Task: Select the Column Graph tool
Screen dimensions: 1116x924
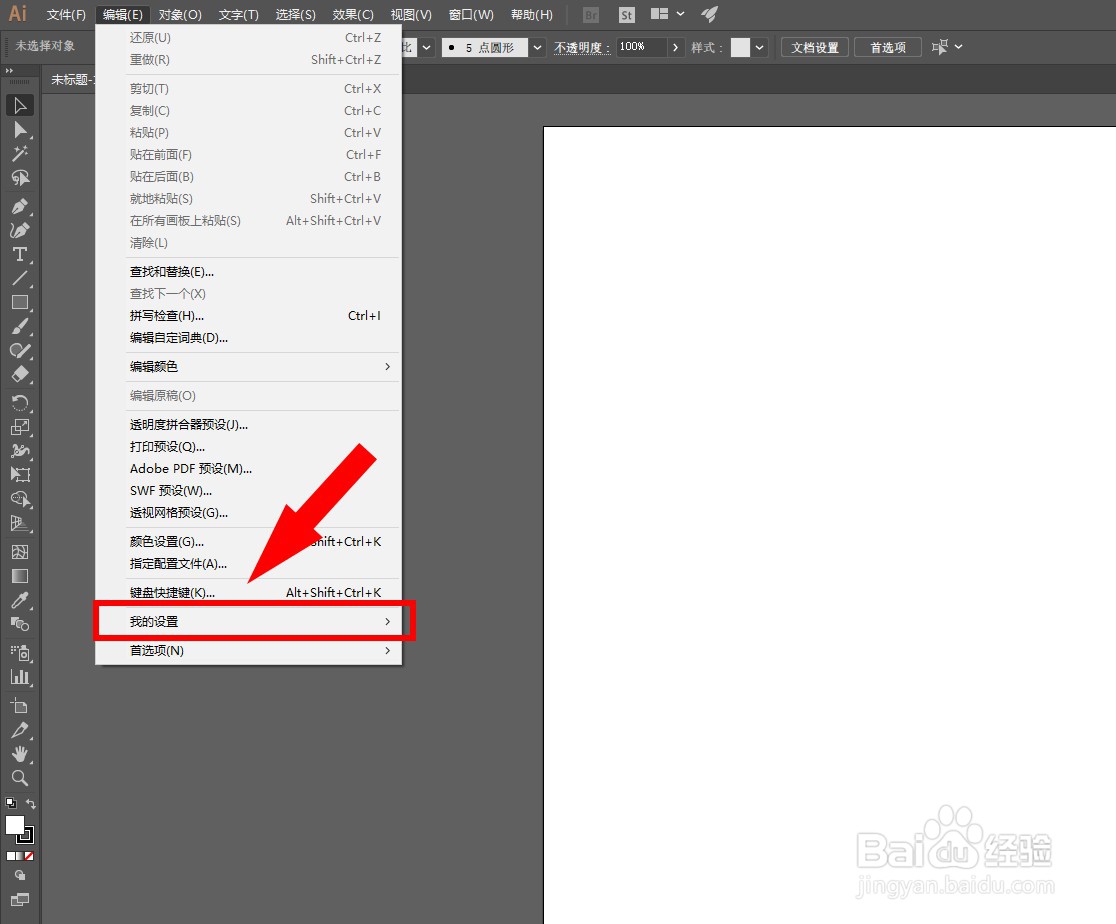Action: coord(20,677)
